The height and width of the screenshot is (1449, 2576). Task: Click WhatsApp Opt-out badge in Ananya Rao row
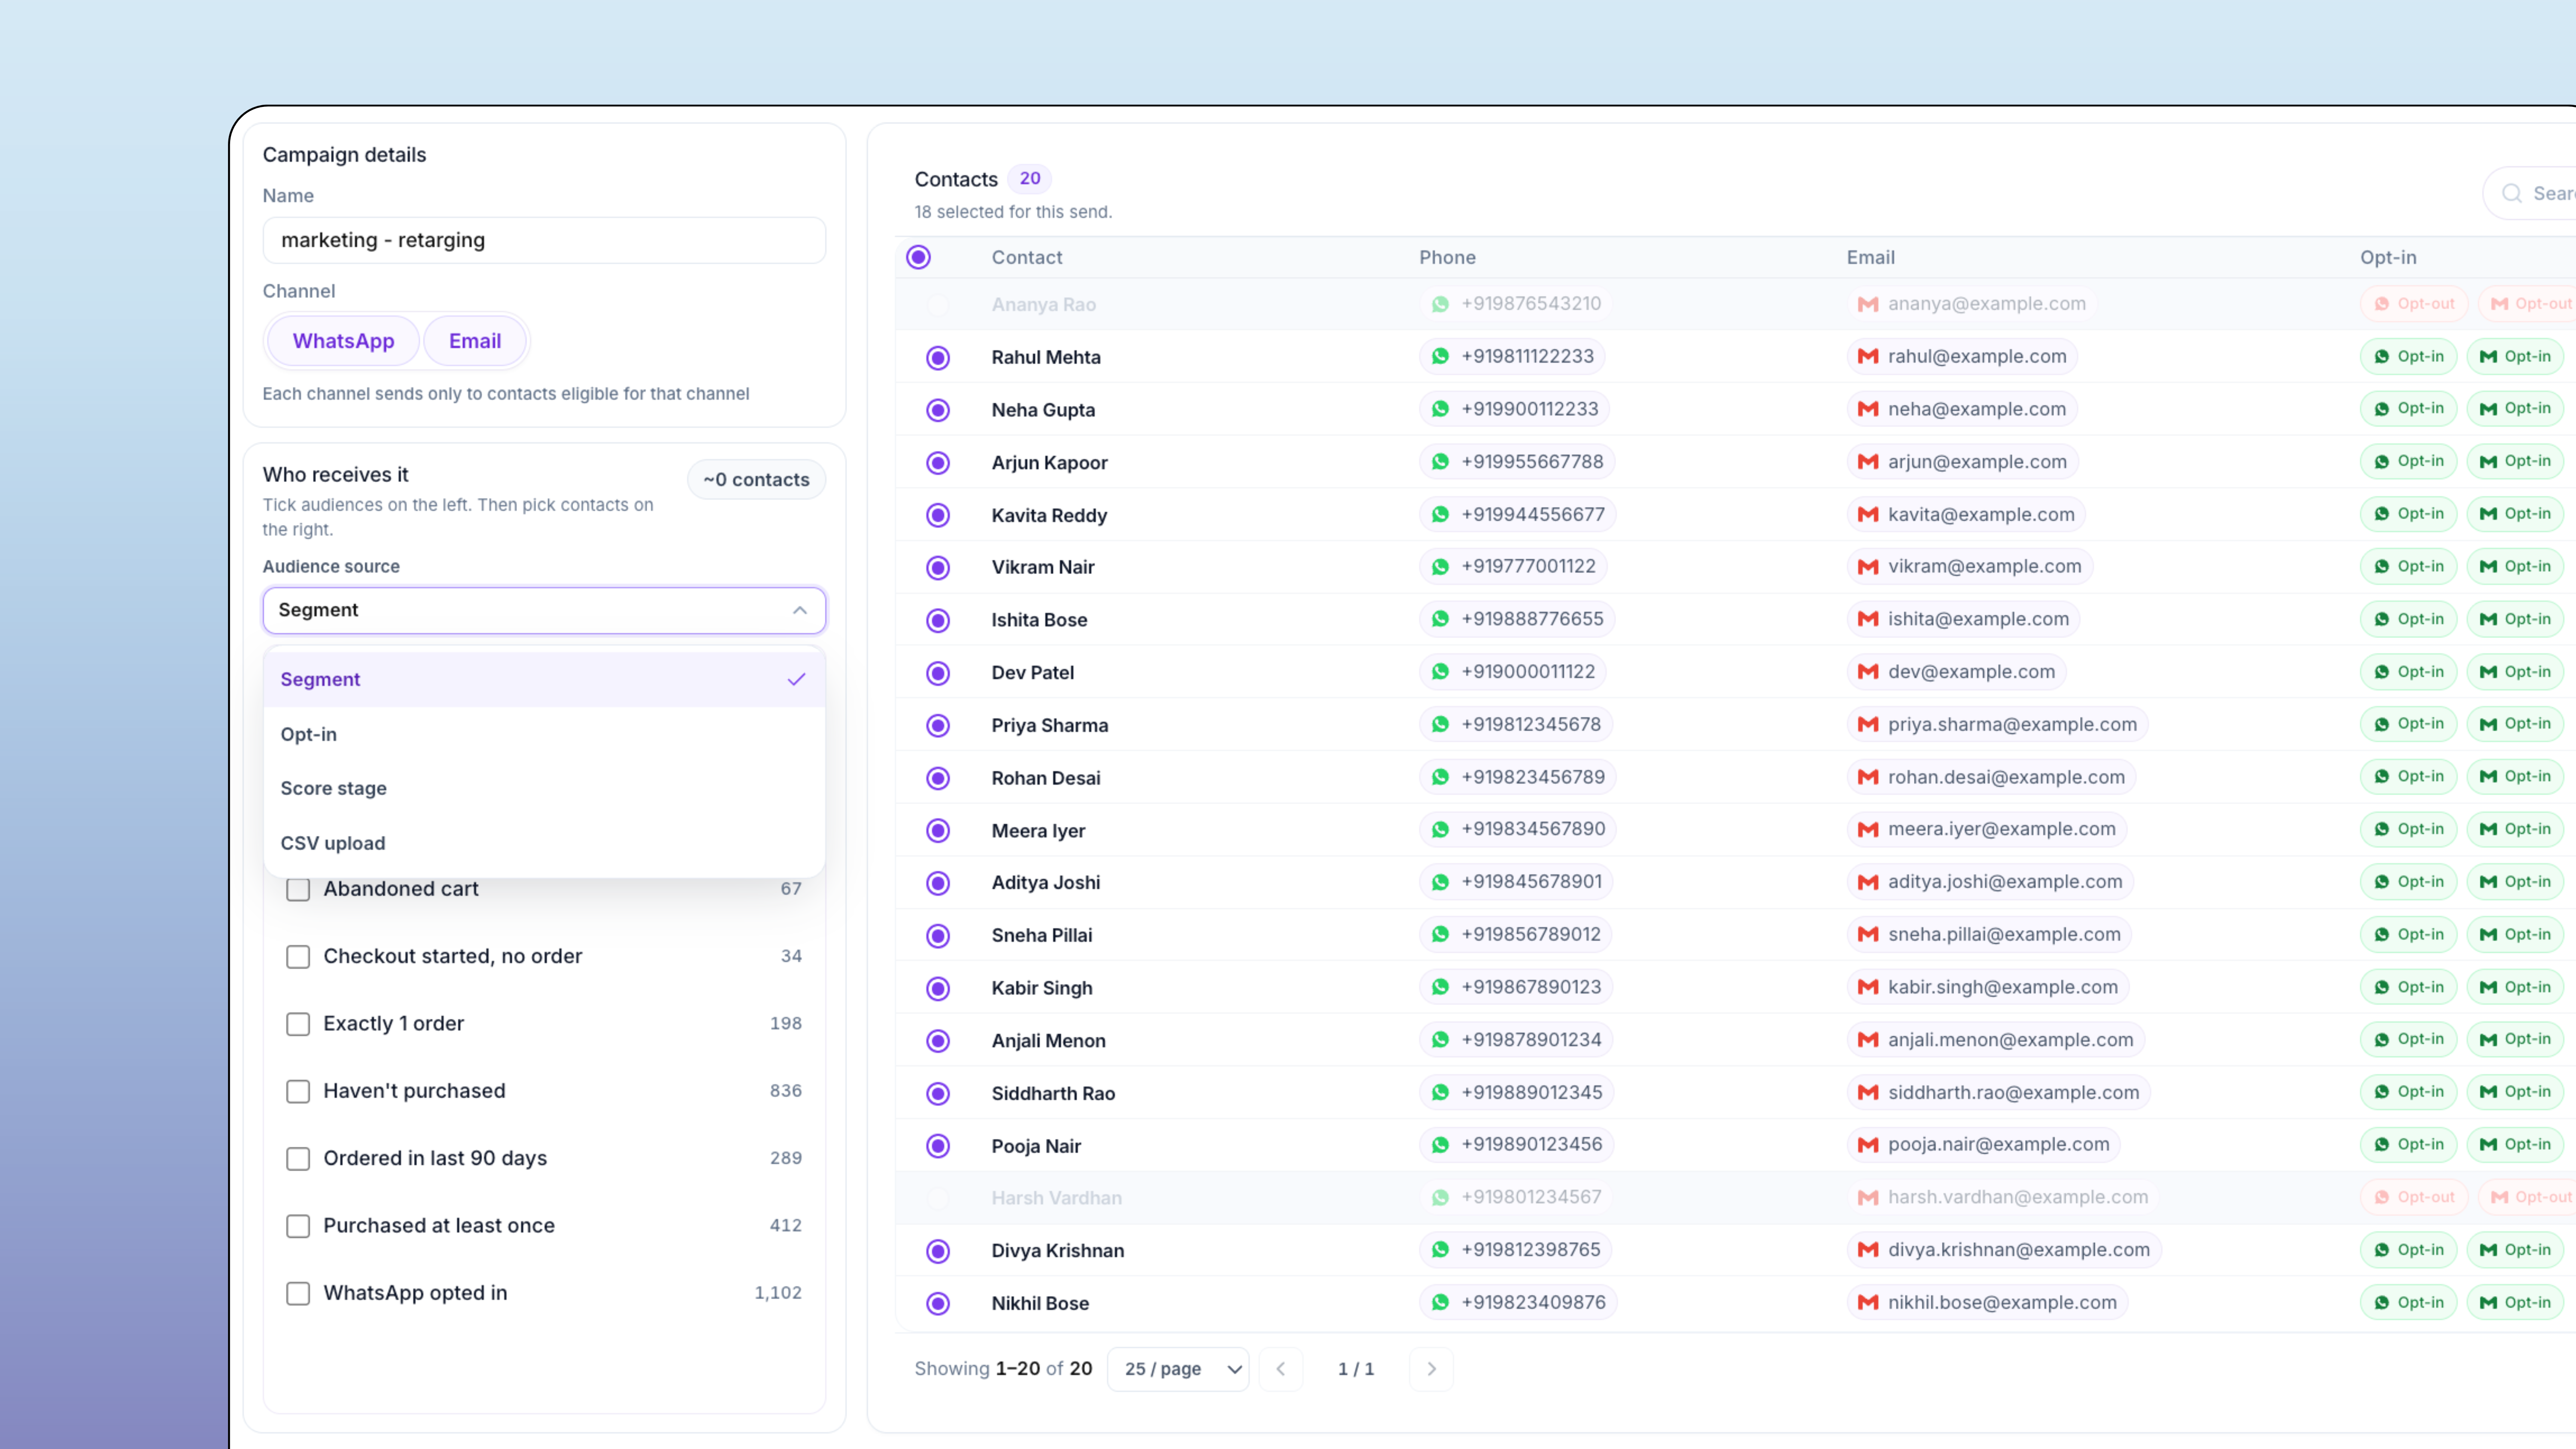pos(2414,304)
